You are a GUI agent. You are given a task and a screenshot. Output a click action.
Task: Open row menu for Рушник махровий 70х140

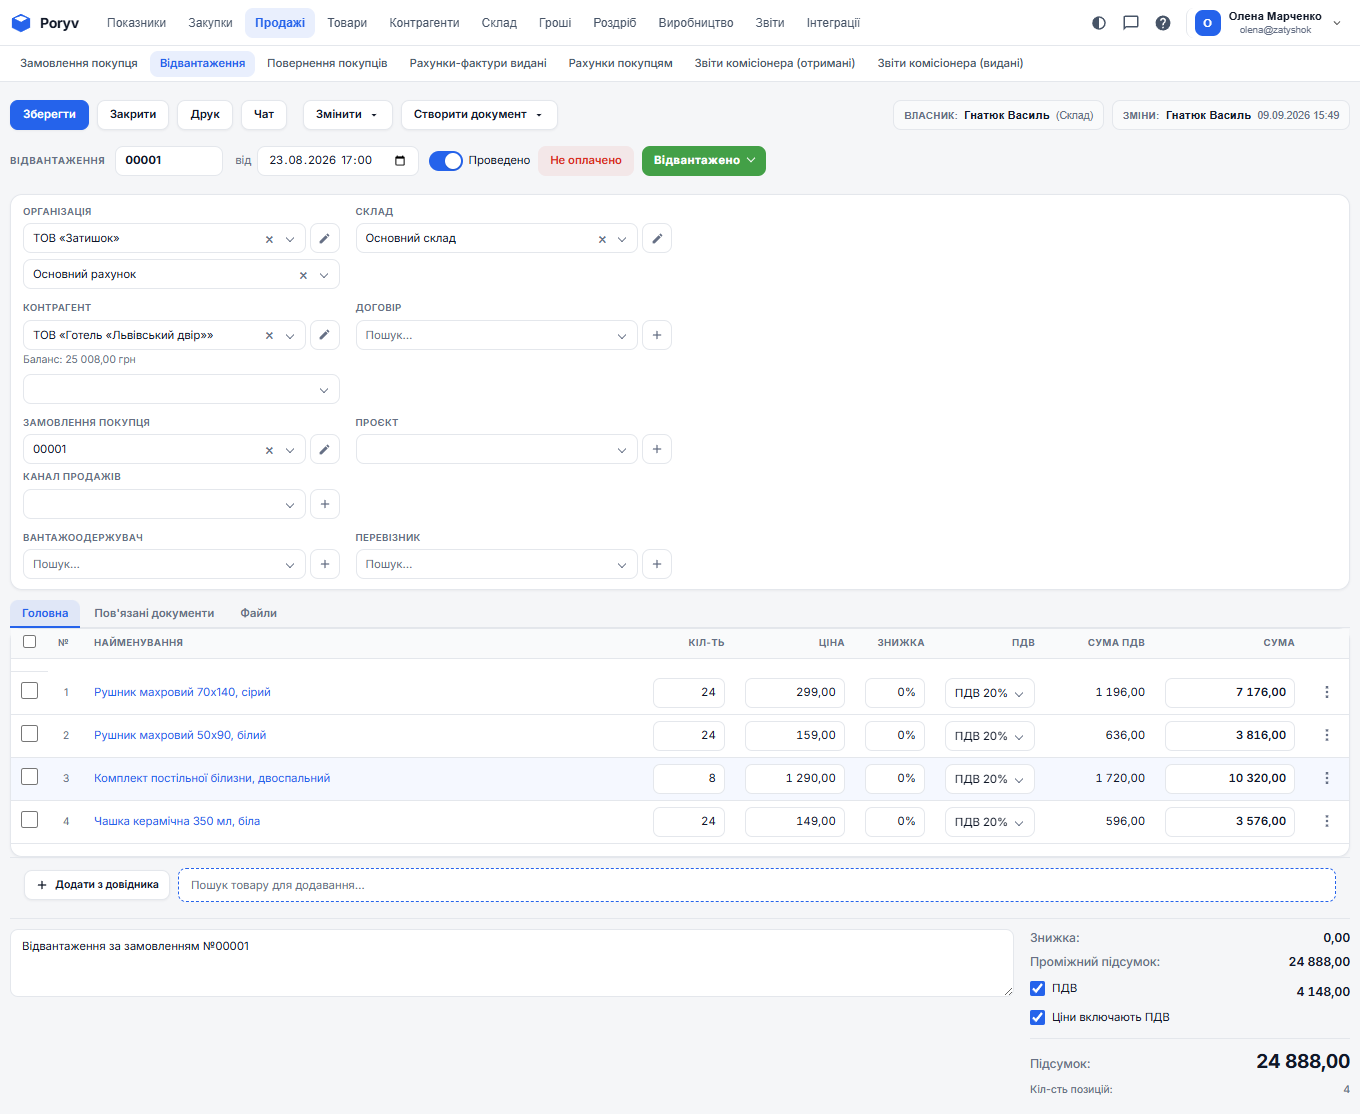[x=1327, y=692]
